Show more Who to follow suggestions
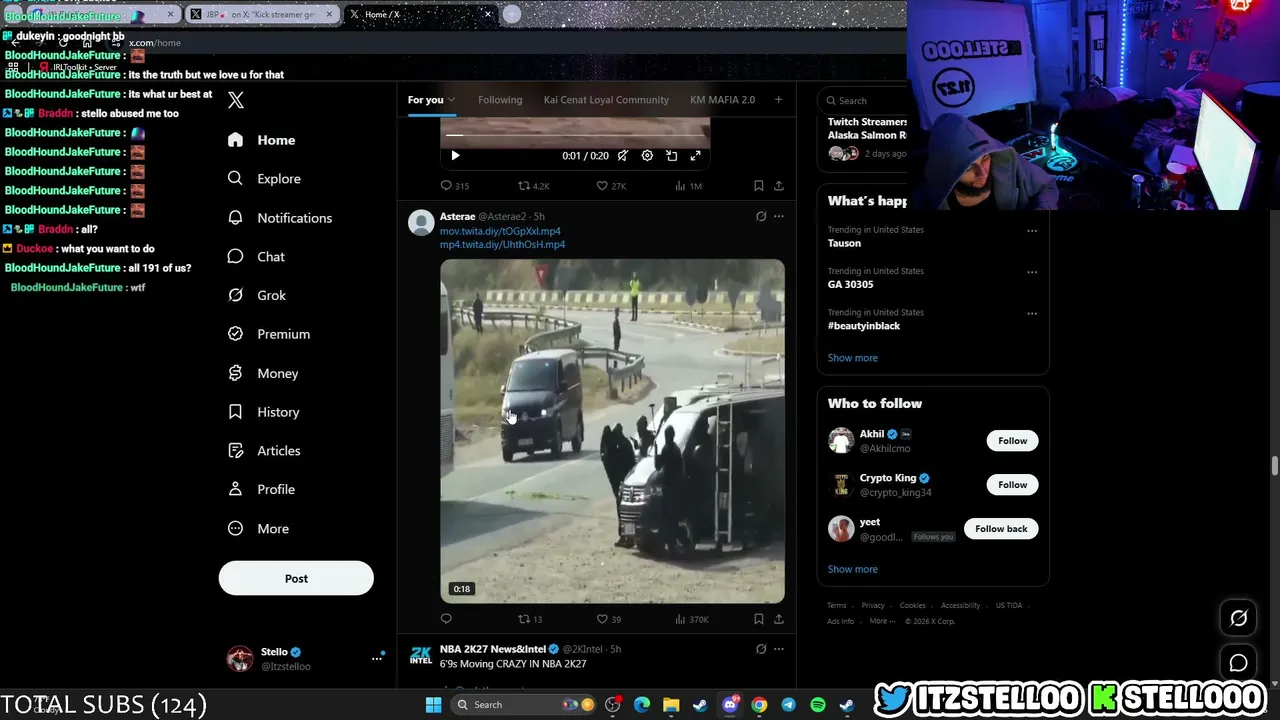1280x720 pixels. [852, 569]
